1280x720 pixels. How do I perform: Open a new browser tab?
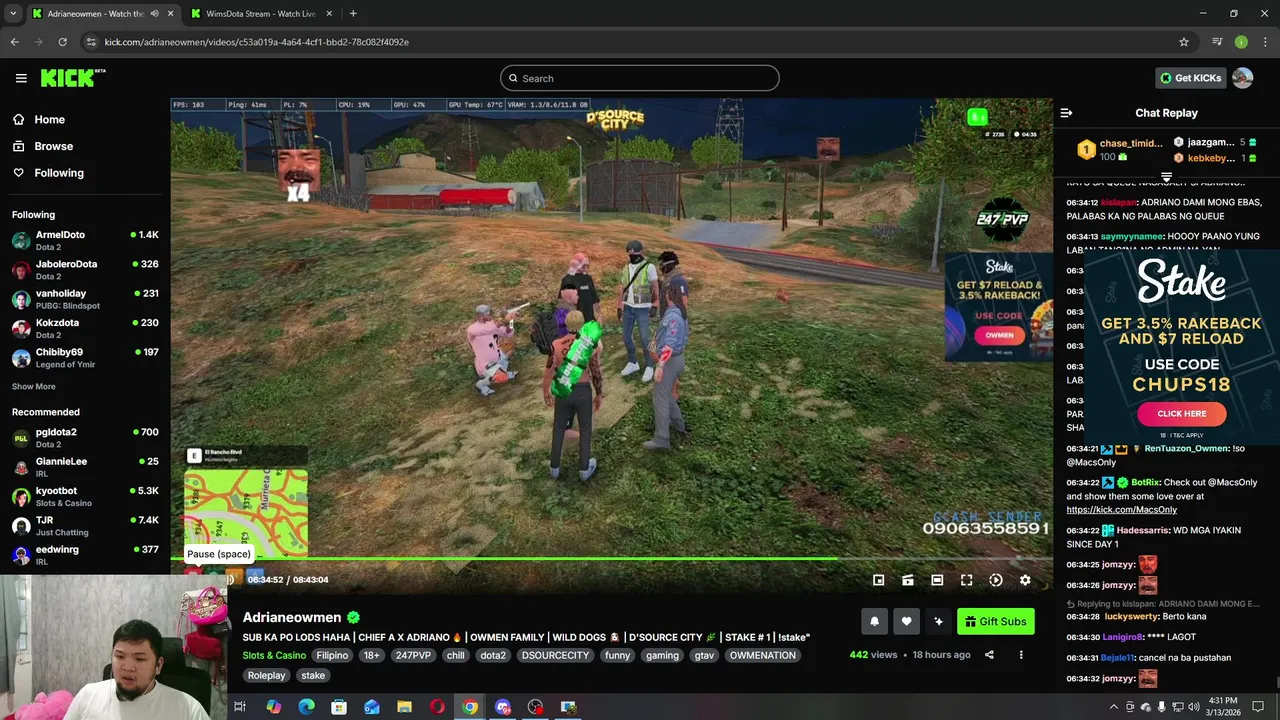pyautogui.click(x=353, y=14)
